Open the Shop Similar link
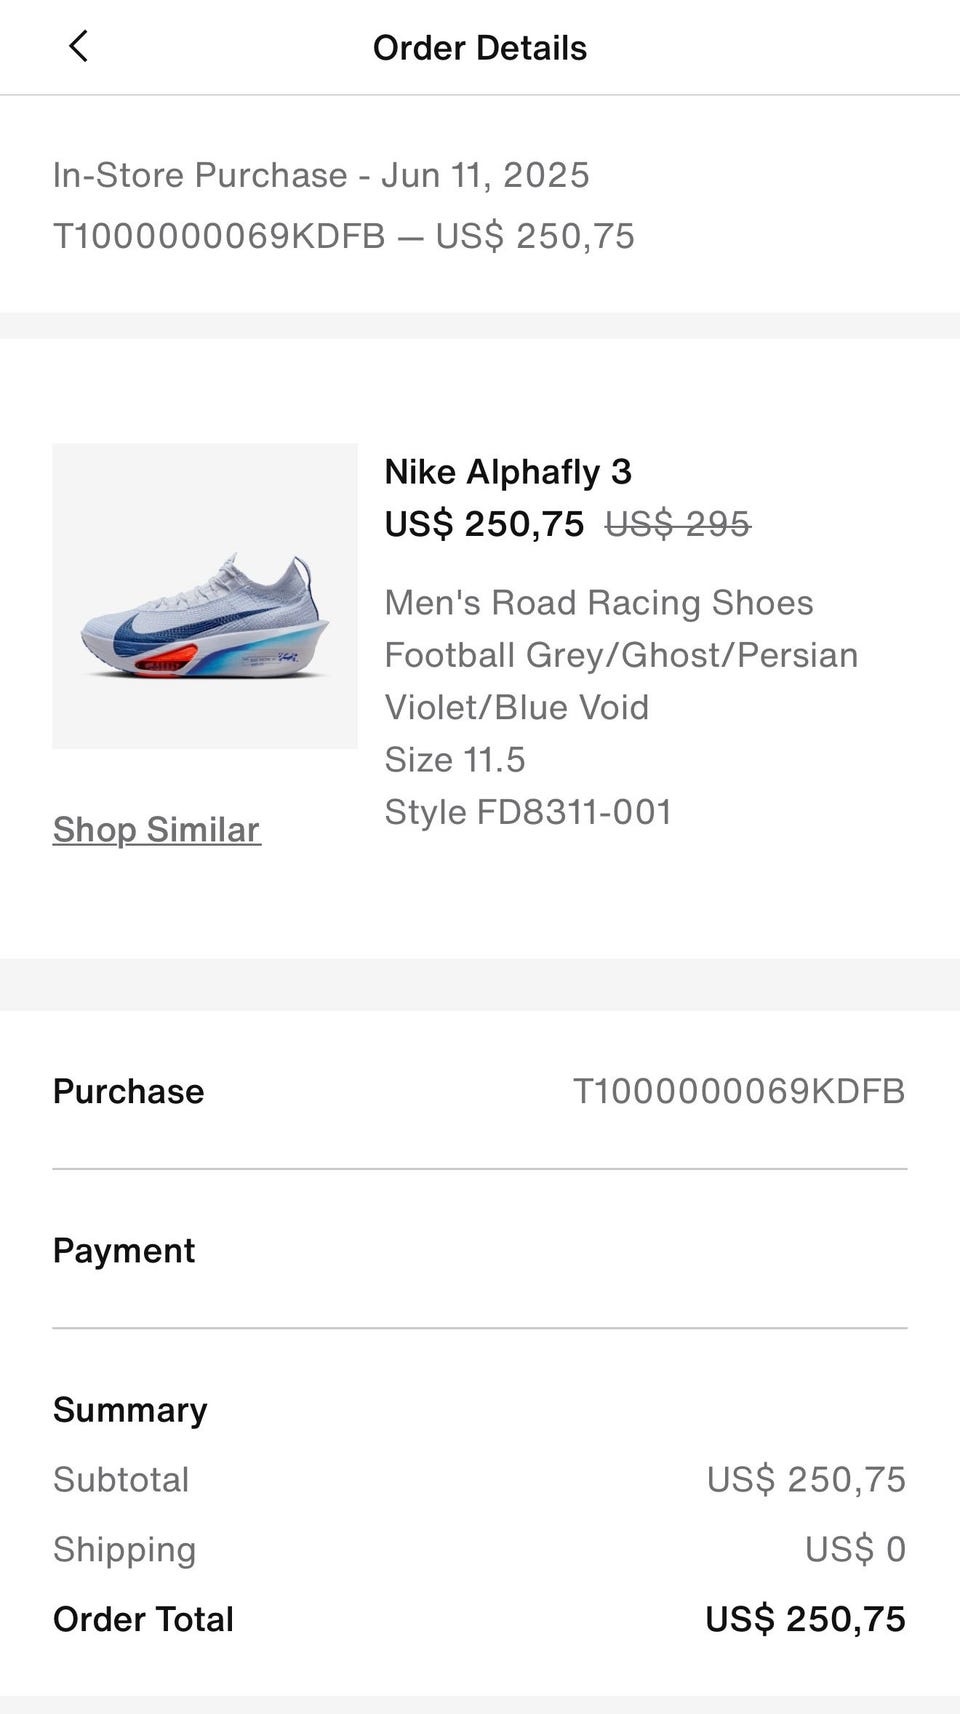The image size is (960, 1714). pyautogui.click(x=157, y=830)
